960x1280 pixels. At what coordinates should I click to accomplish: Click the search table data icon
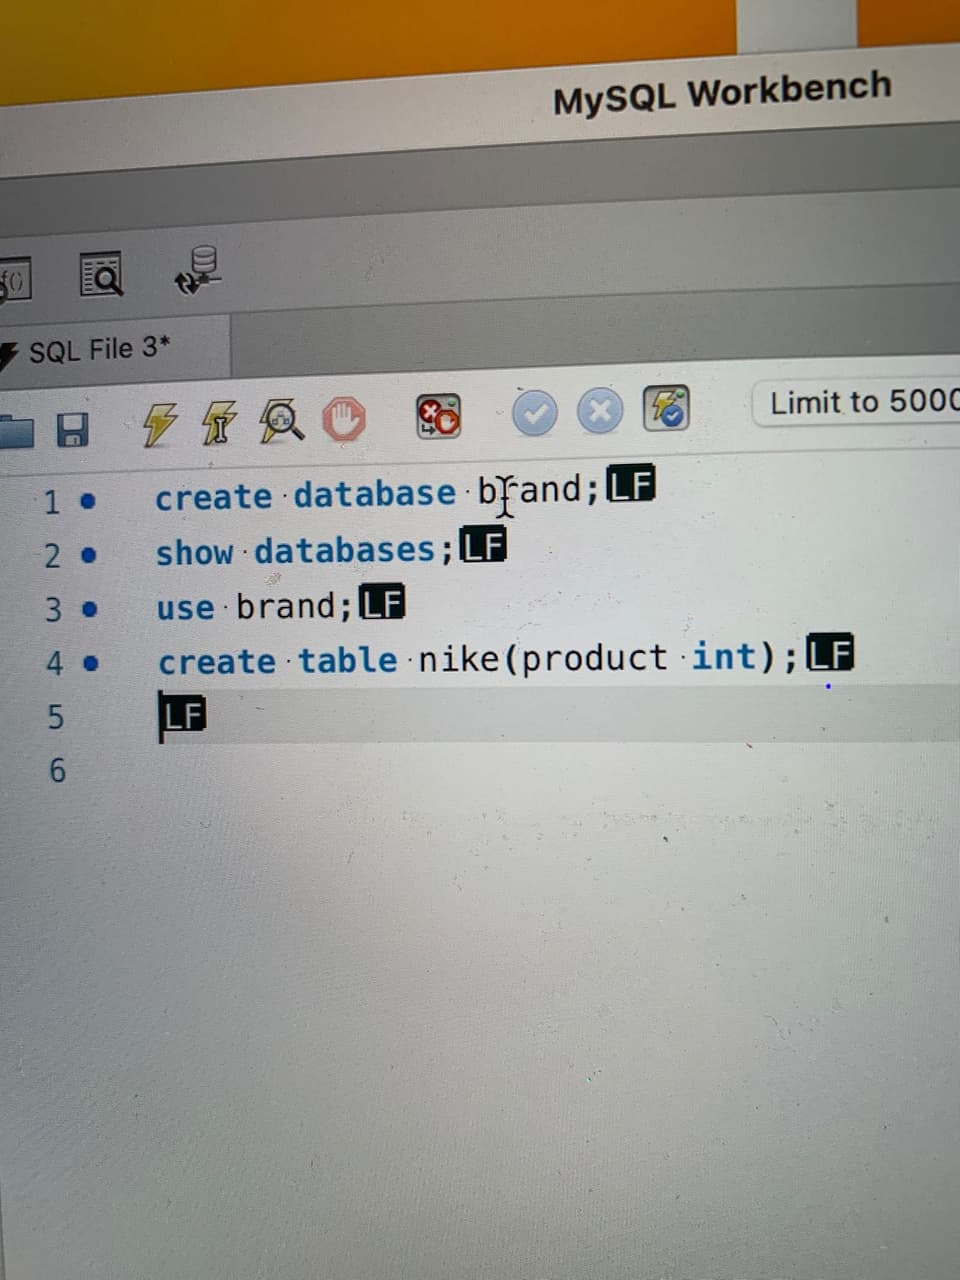pyautogui.click(x=101, y=275)
